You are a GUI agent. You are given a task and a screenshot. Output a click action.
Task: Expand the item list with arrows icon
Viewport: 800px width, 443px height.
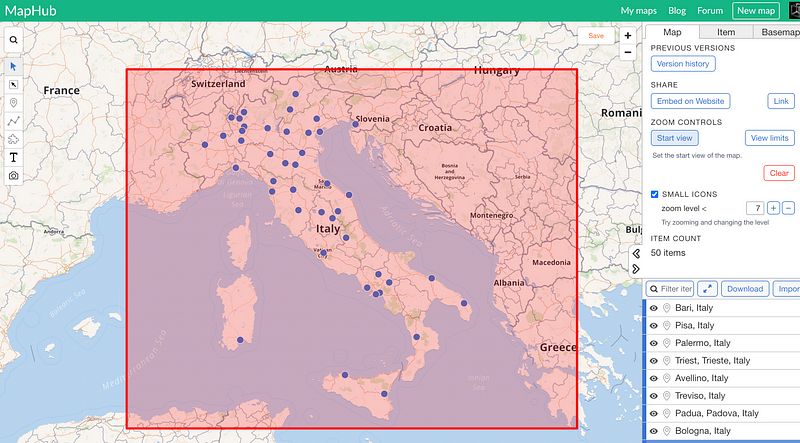tap(708, 288)
